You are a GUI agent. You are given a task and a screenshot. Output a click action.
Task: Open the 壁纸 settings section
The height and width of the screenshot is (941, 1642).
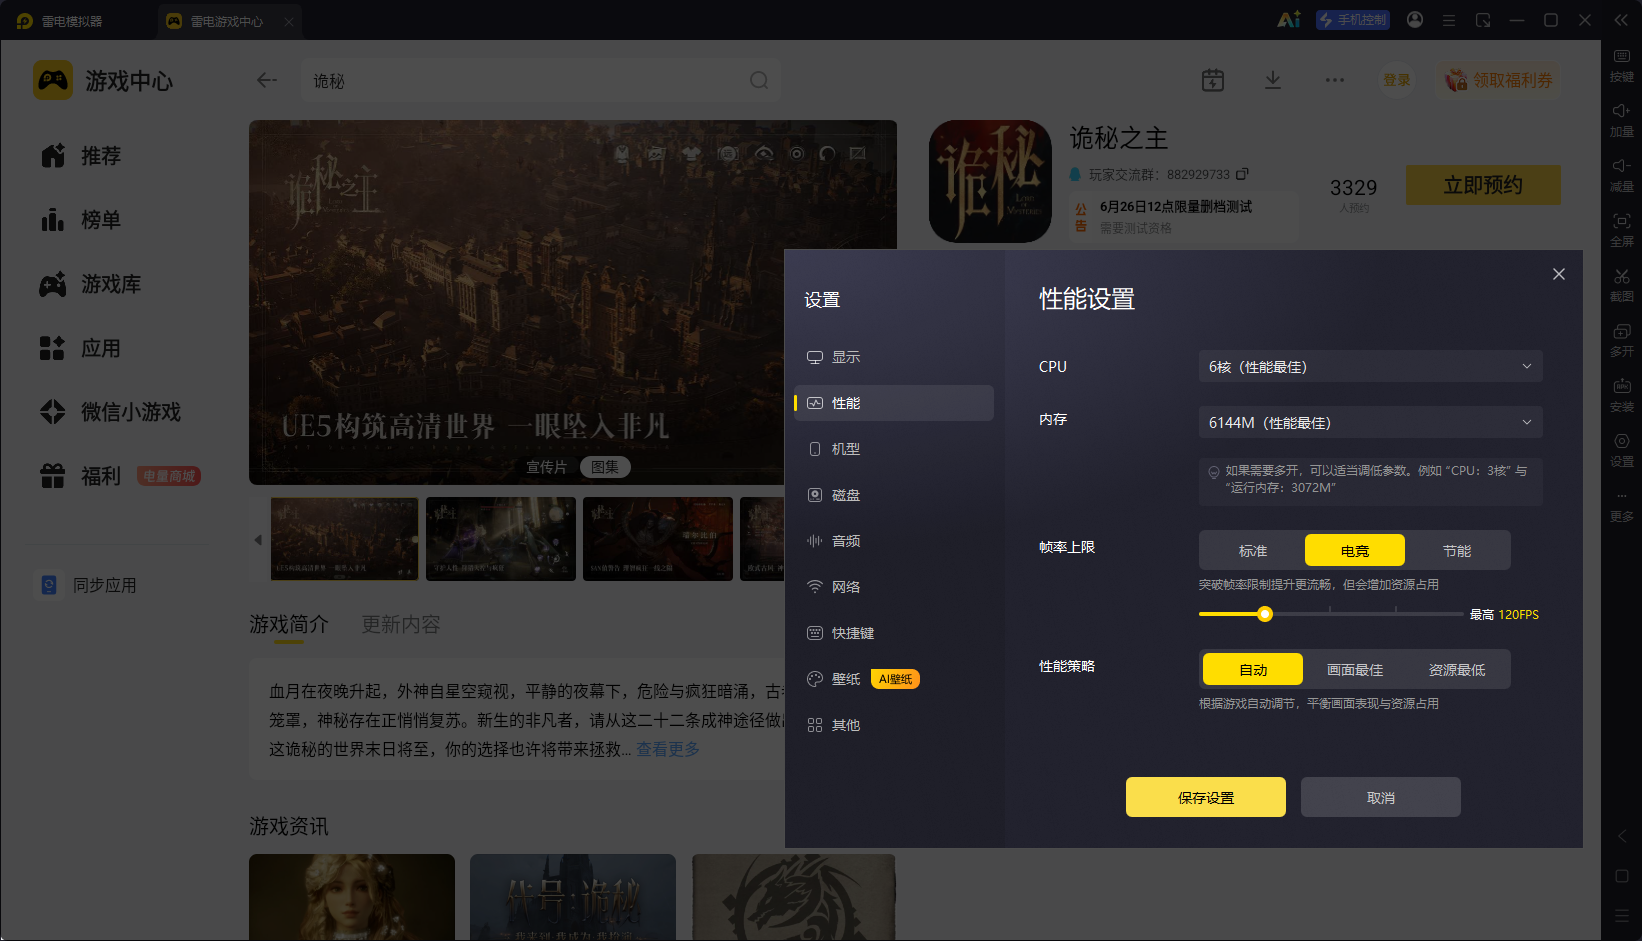pyautogui.click(x=893, y=679)
